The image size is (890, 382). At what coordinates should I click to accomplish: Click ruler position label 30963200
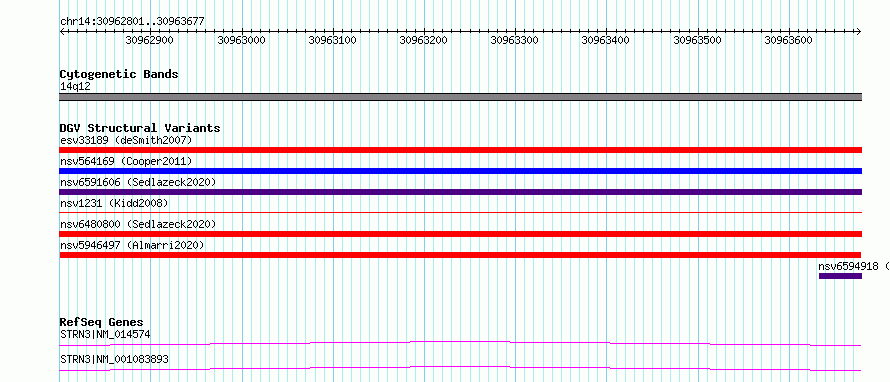click(x=423, y=41)
